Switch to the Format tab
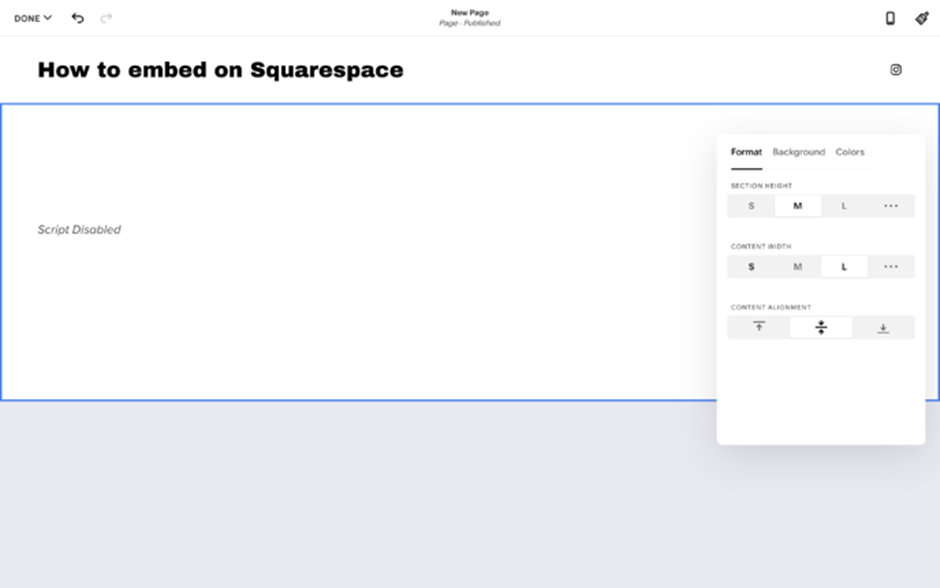This screenshot has width=940, height=588. [746, 152]
